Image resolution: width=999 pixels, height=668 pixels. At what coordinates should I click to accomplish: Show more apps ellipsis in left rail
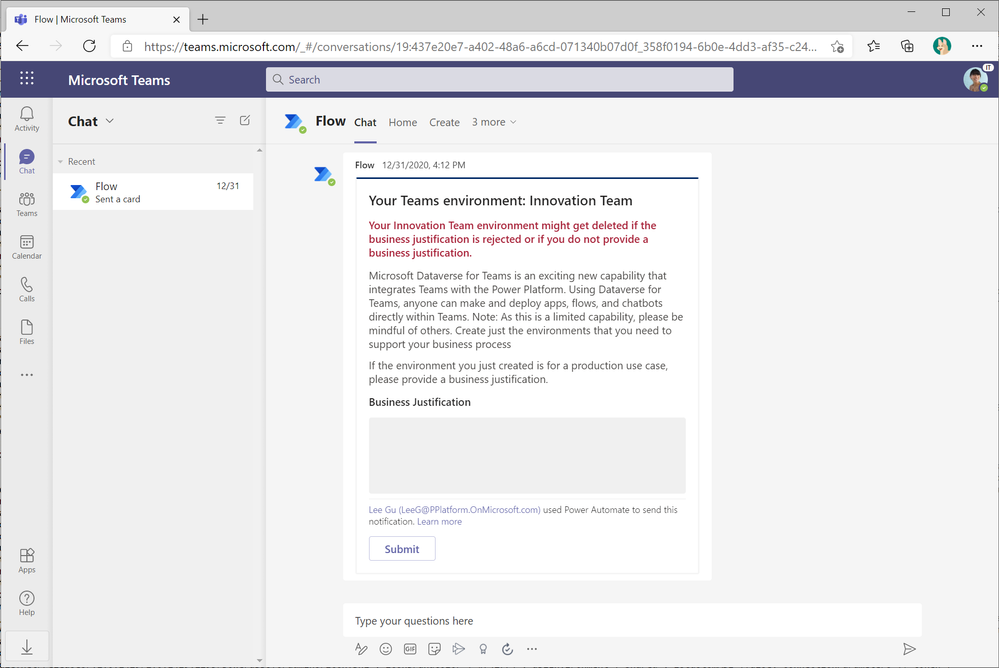pos(27,375)
